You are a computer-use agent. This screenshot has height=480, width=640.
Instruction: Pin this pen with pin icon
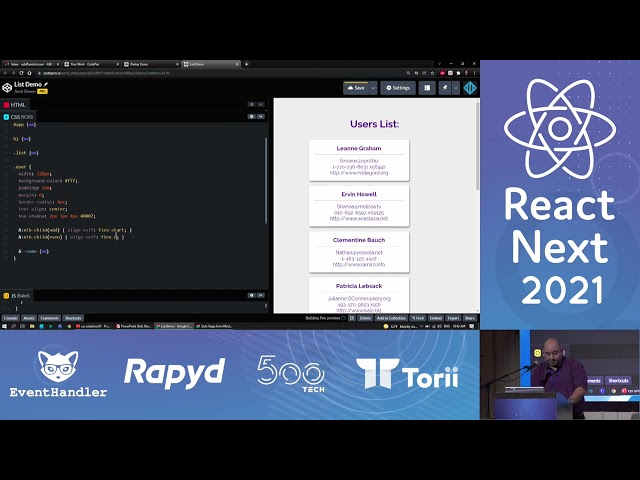445,88
